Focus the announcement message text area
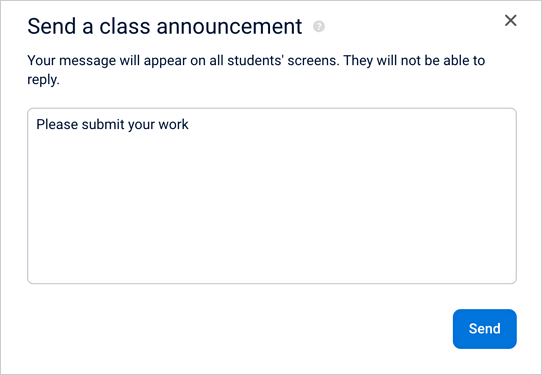Screen dimensions: 542x375 pos(272,196)
